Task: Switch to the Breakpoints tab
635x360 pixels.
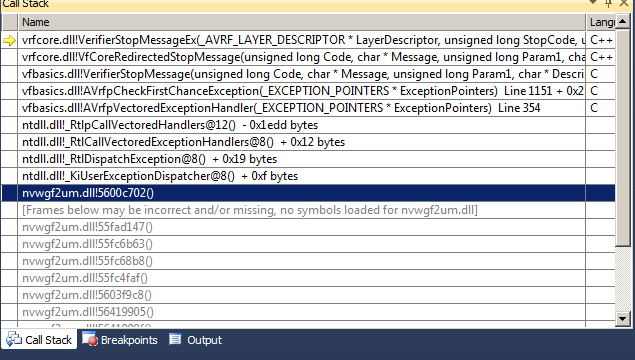Action: 120,340
